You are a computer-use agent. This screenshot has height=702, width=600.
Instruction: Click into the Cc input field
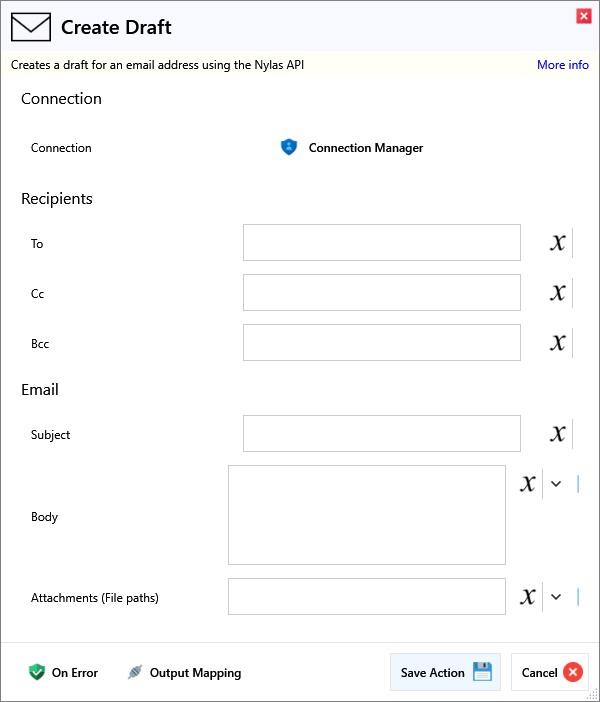coord(381,293)
